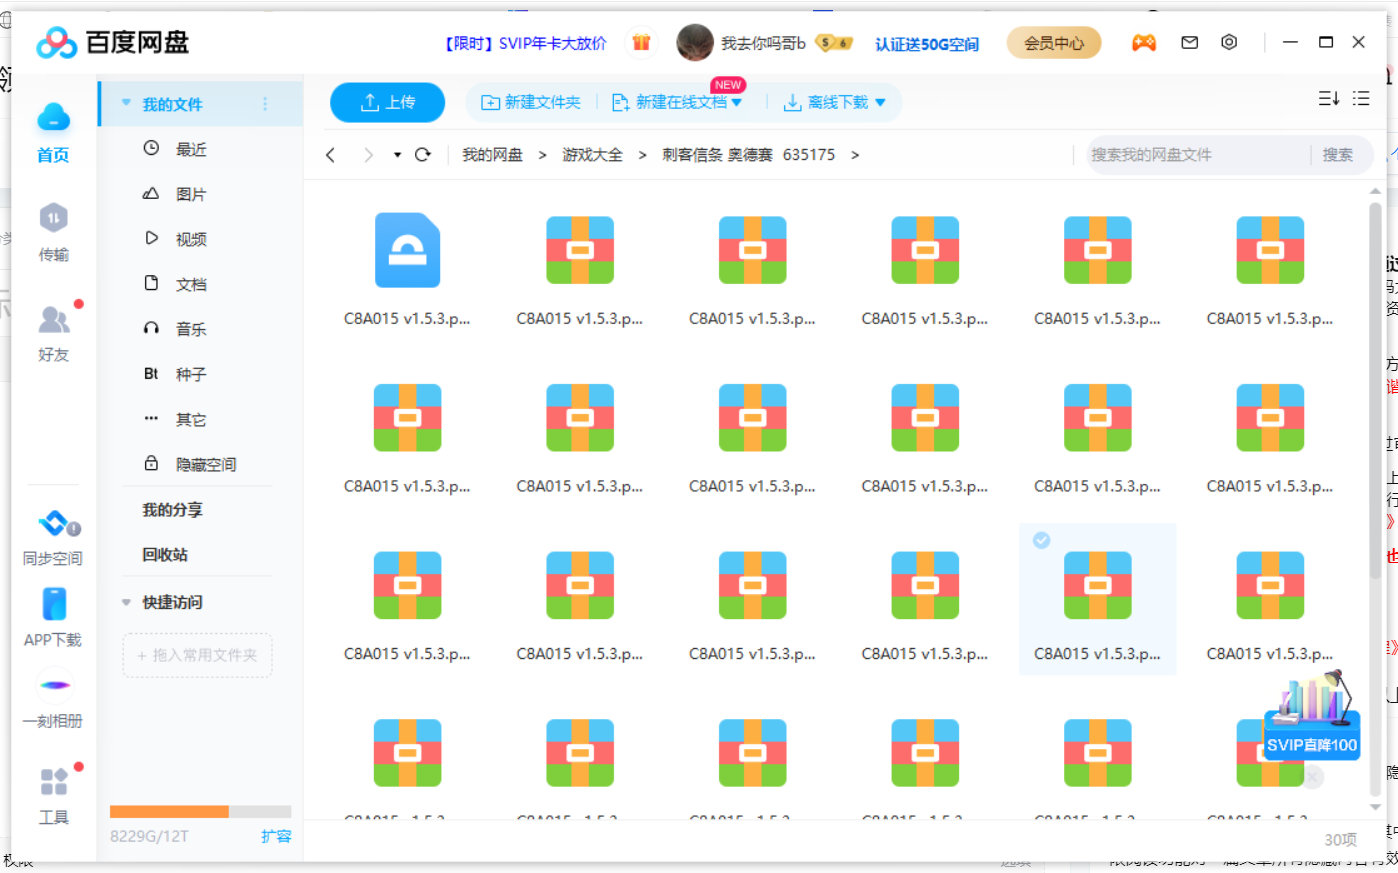Focus the 搜索我的网盘文件 search field

tap(1198, 155)
